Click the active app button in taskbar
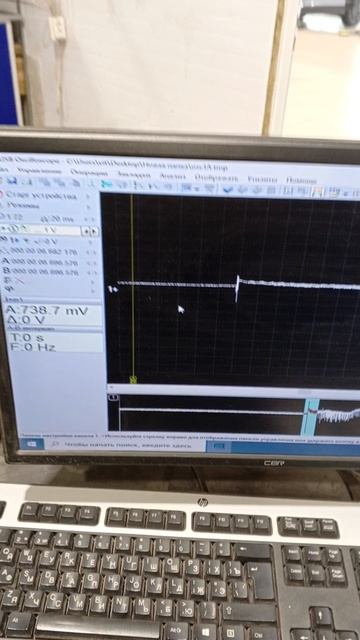Image resolution: width=360 pixels, height=640 pixels. [x=220, y=447]
